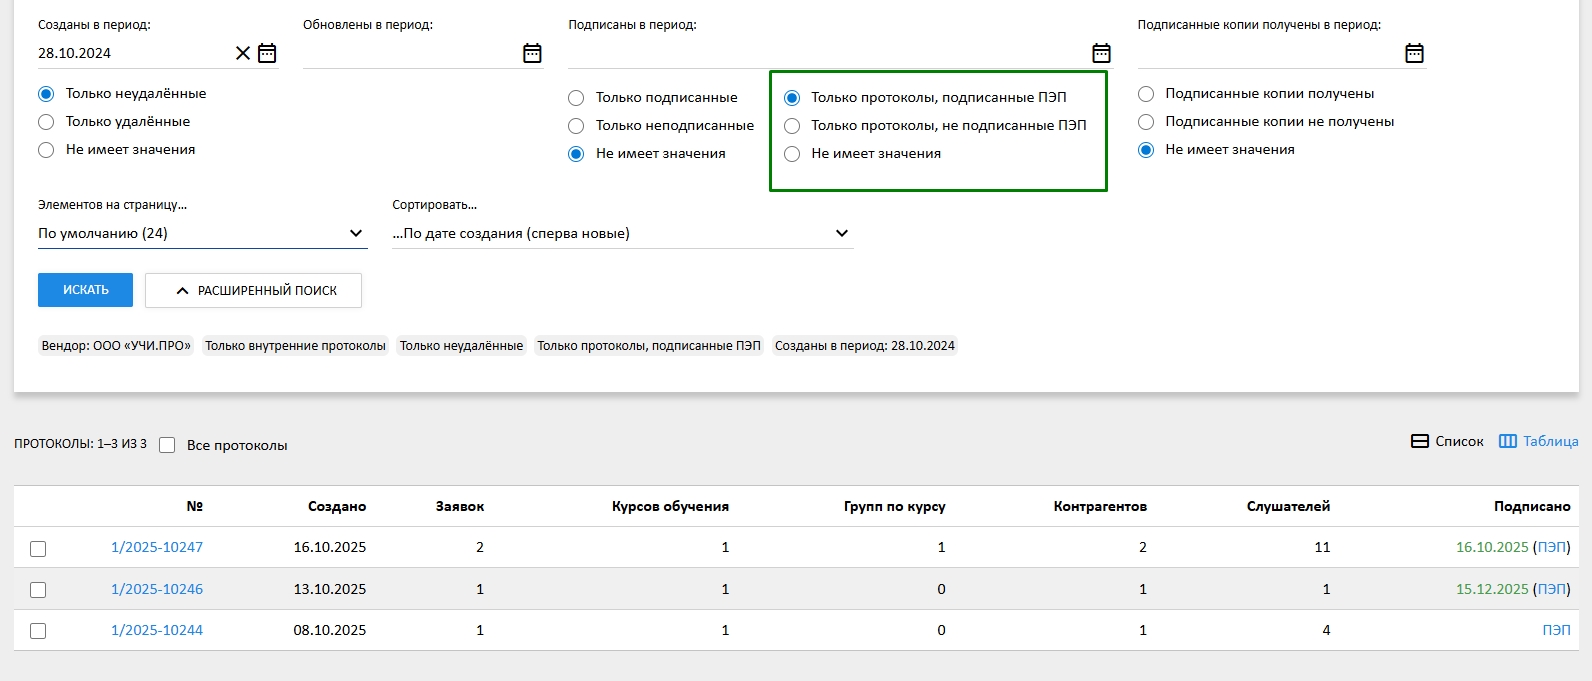Click ПЭП link in row 1/2025-10247
The image size is (1592, 681).
click(1551, 547)
